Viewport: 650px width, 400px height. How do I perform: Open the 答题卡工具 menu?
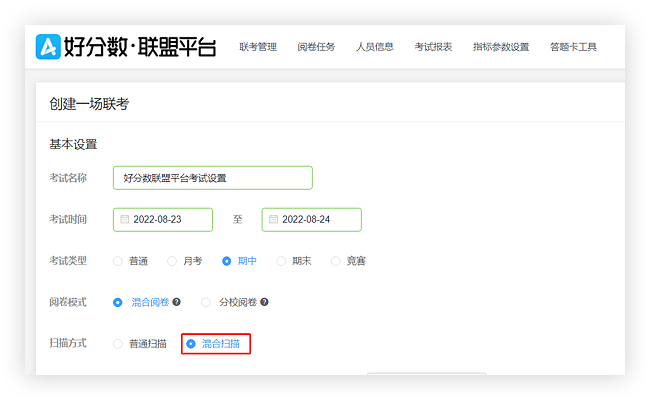pyautogui.click(x=573, y=47)
